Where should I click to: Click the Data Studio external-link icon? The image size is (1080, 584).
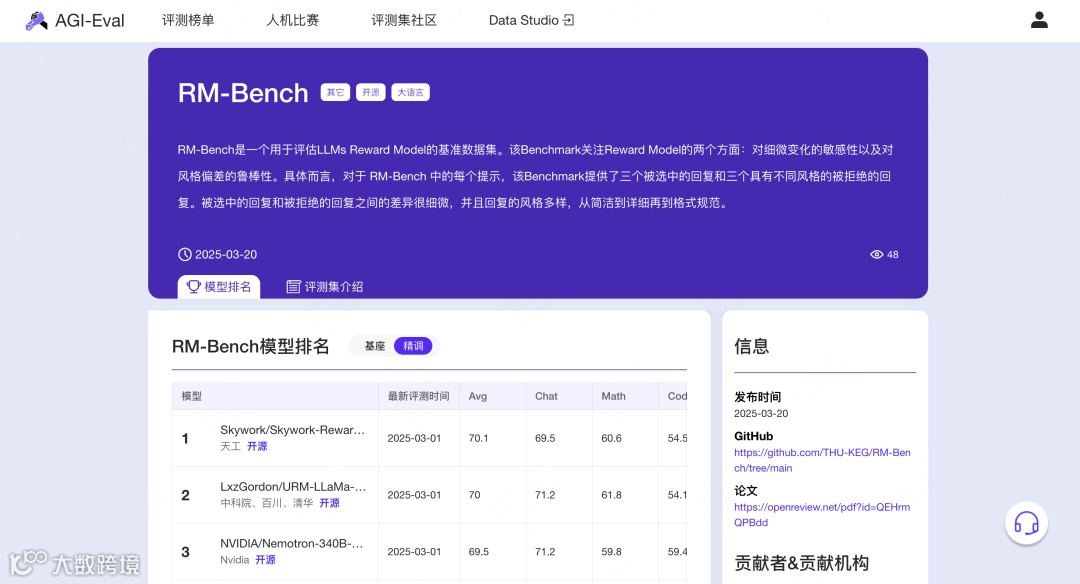click(568, 20)
